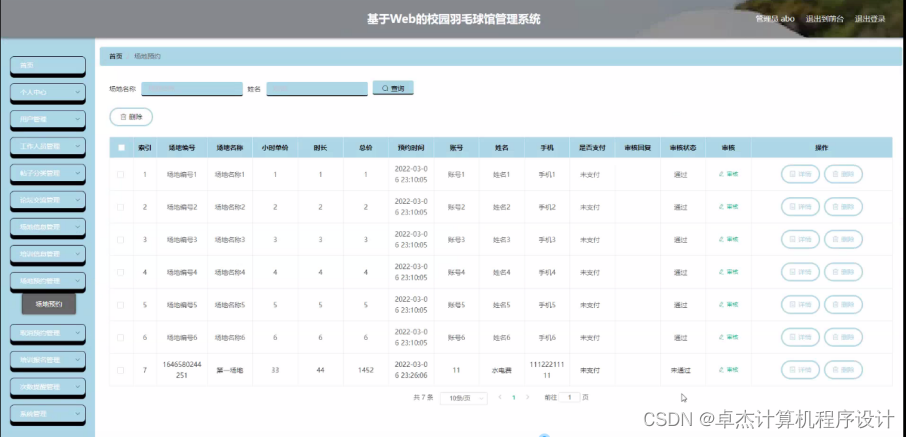Check the checkbox for row 7
The height and width of the screenshot is (438, 910).
[121, 370]
